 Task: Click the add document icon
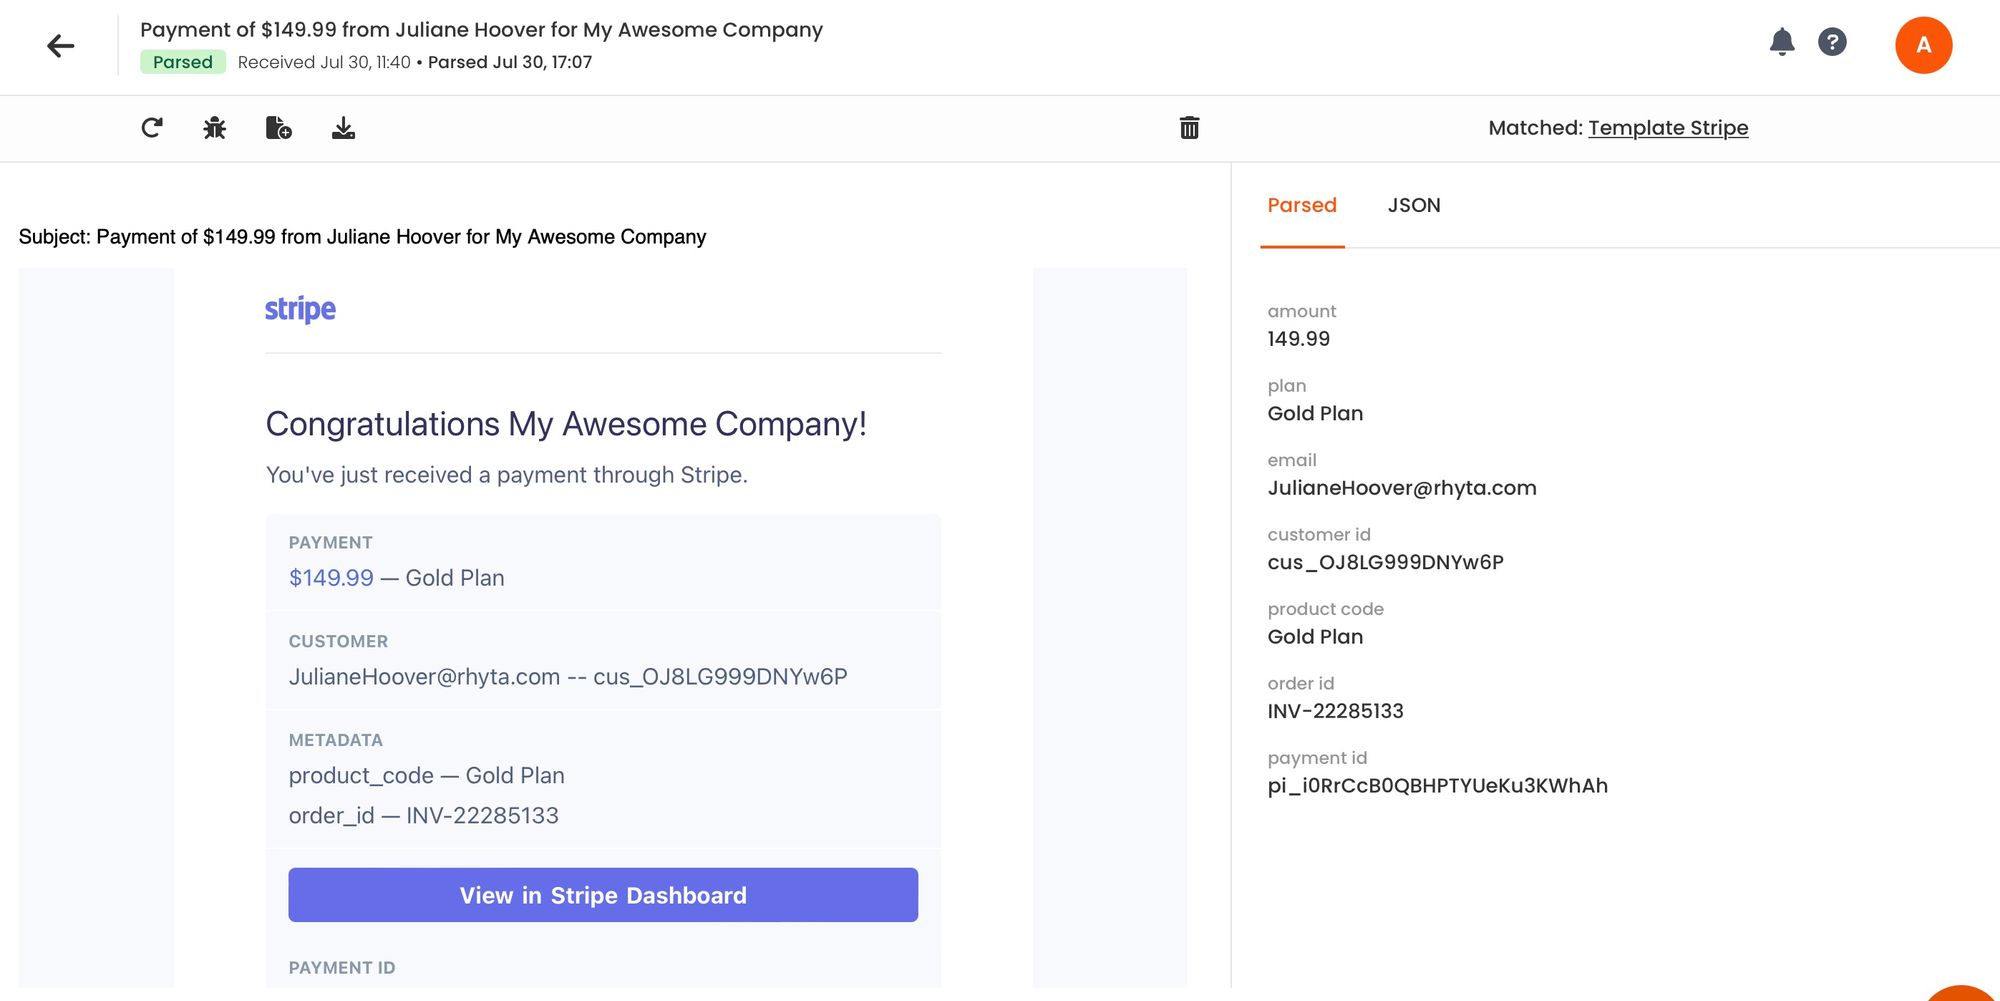coord(279,128)
